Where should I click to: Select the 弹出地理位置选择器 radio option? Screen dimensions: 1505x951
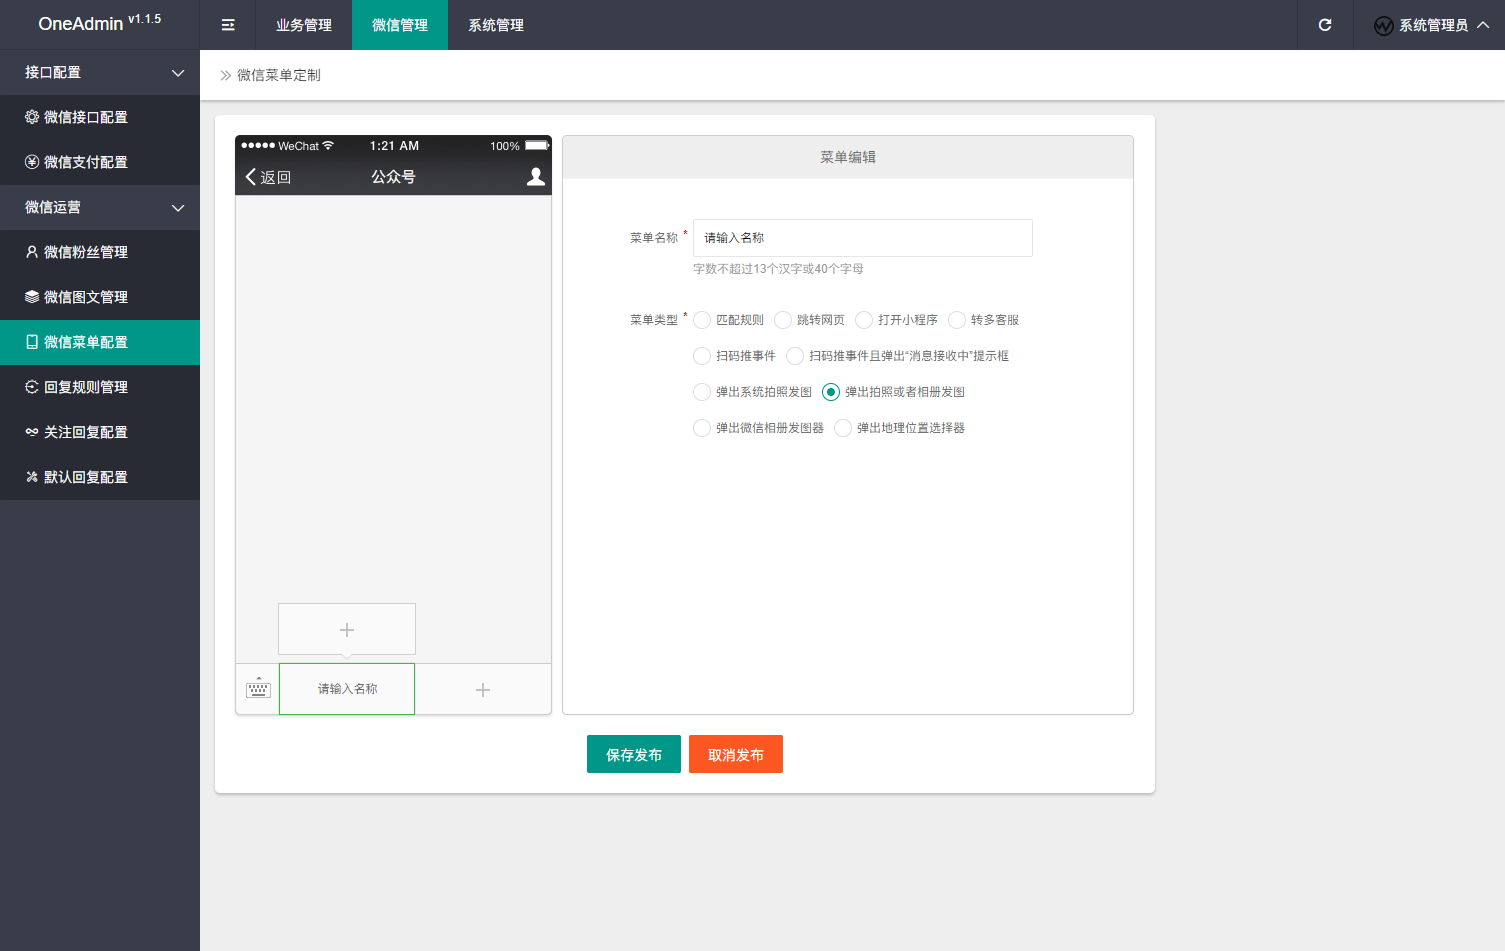click(843, 428)
